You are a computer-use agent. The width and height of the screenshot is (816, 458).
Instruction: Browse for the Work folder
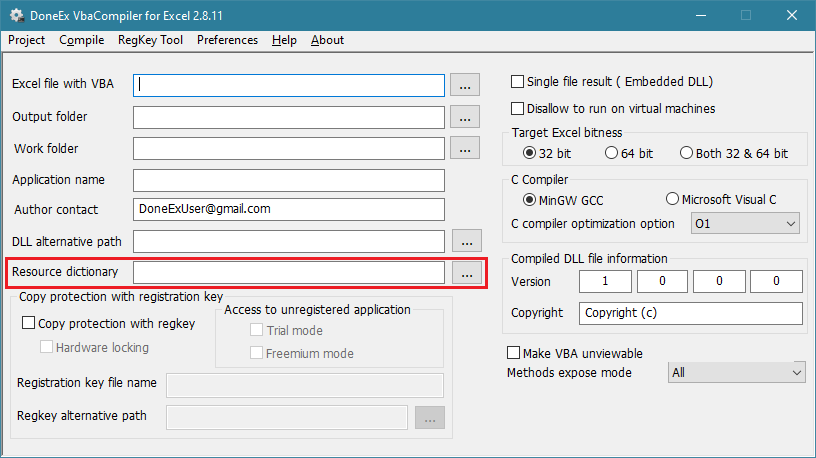pos(465,148)
